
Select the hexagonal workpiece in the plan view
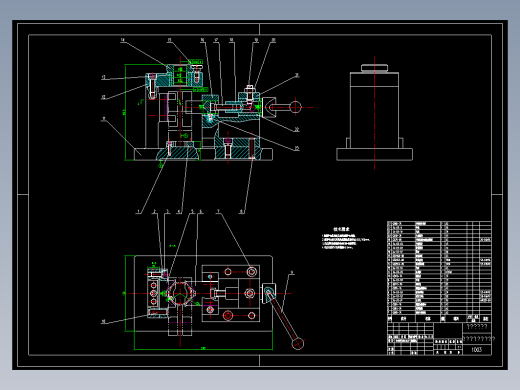(x=180, y=293)
